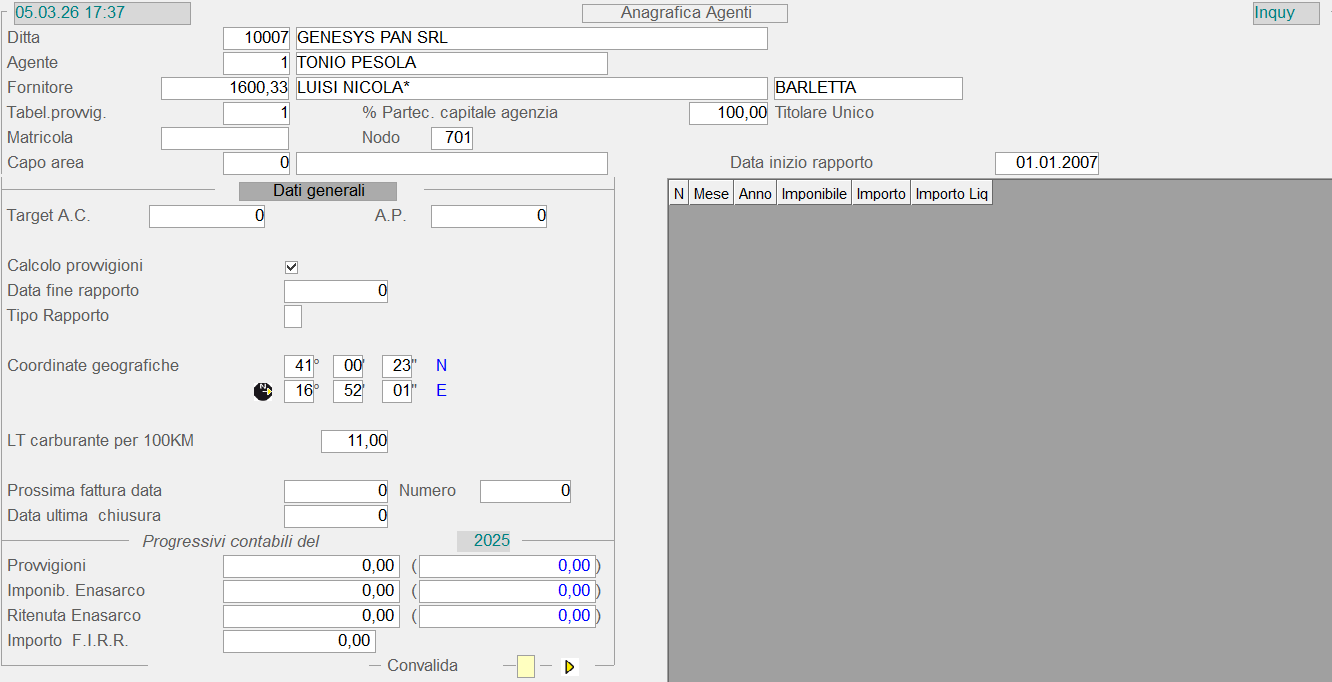Click the Mese column header
The image size is (1332, 682).
pos(711,194)
